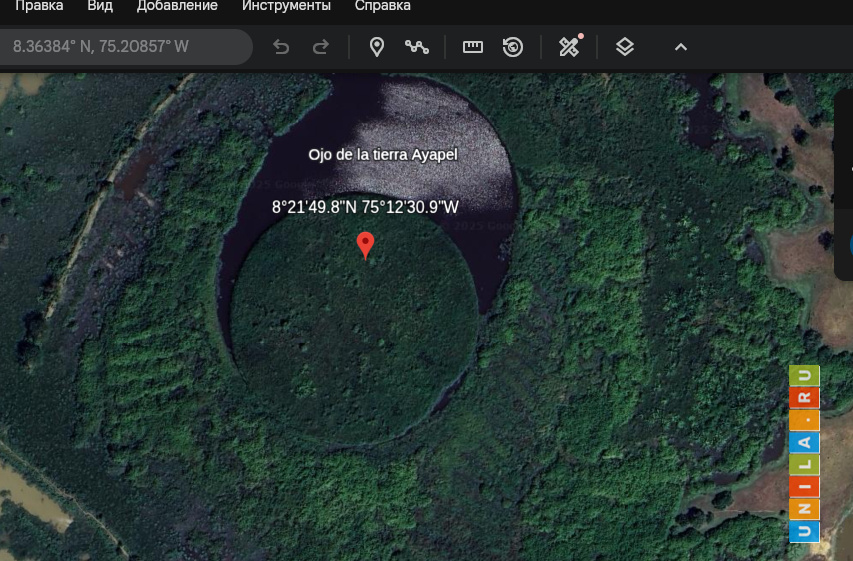Click the UNILA.RU colored watermark logo
Image resolution: width=853 pixels, height=561 pixels.
(x=804, y=454)
